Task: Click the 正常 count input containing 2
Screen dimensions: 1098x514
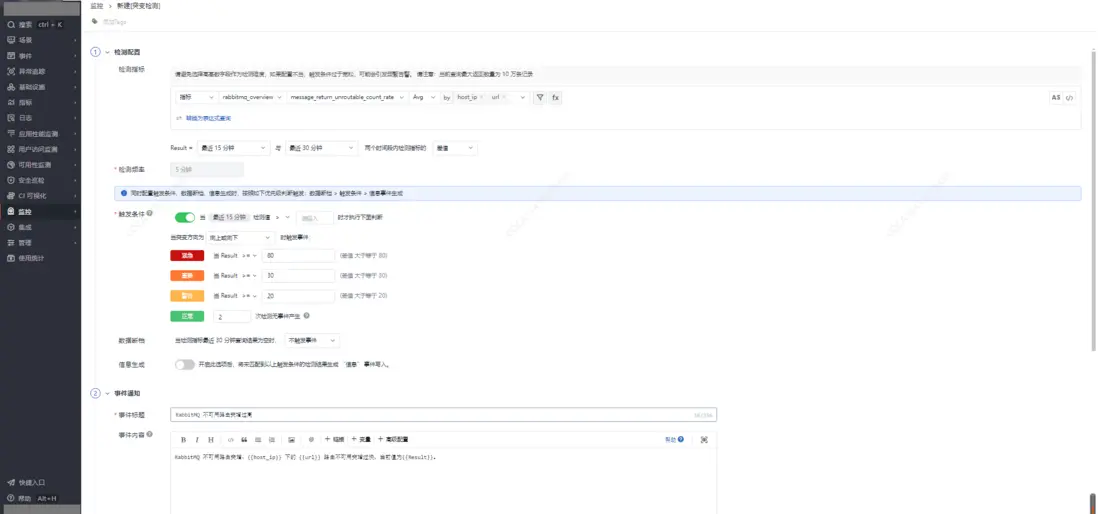Action: (x=232, y=317)
